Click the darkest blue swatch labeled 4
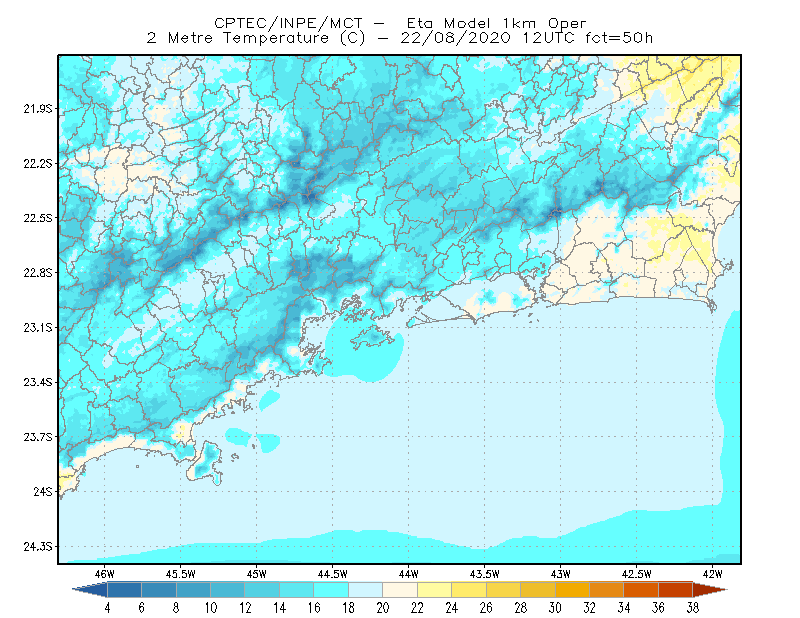Image resolution: width=800 pixels, height=618 pixels. (124, 590)
